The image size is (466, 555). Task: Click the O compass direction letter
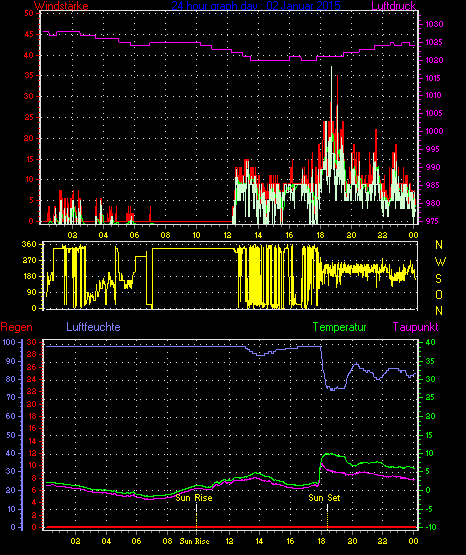point(439,294)
